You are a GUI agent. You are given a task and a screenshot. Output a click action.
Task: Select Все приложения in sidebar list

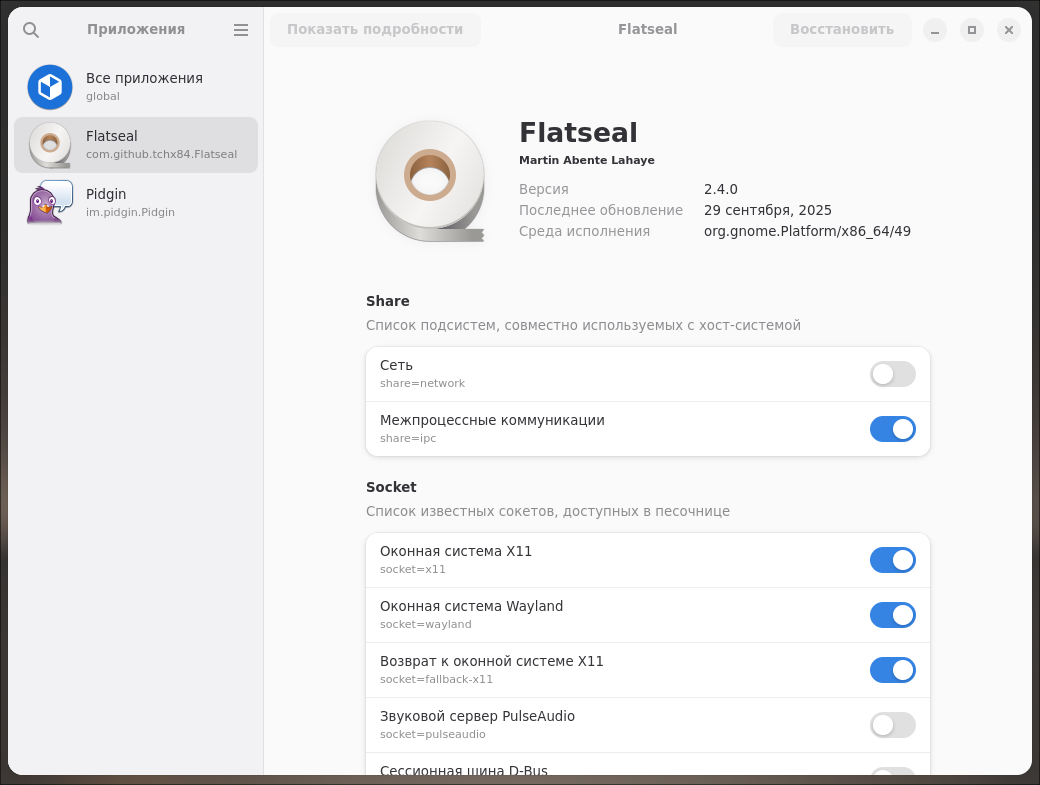click(x=144, y=87)
